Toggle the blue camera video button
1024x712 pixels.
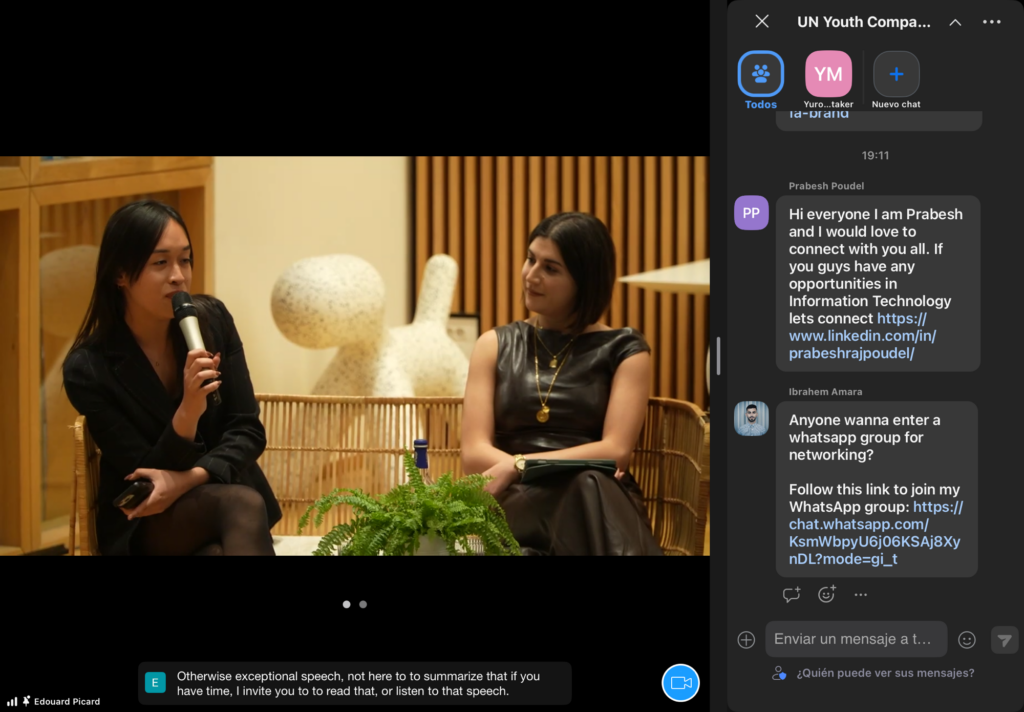point(681,682)
